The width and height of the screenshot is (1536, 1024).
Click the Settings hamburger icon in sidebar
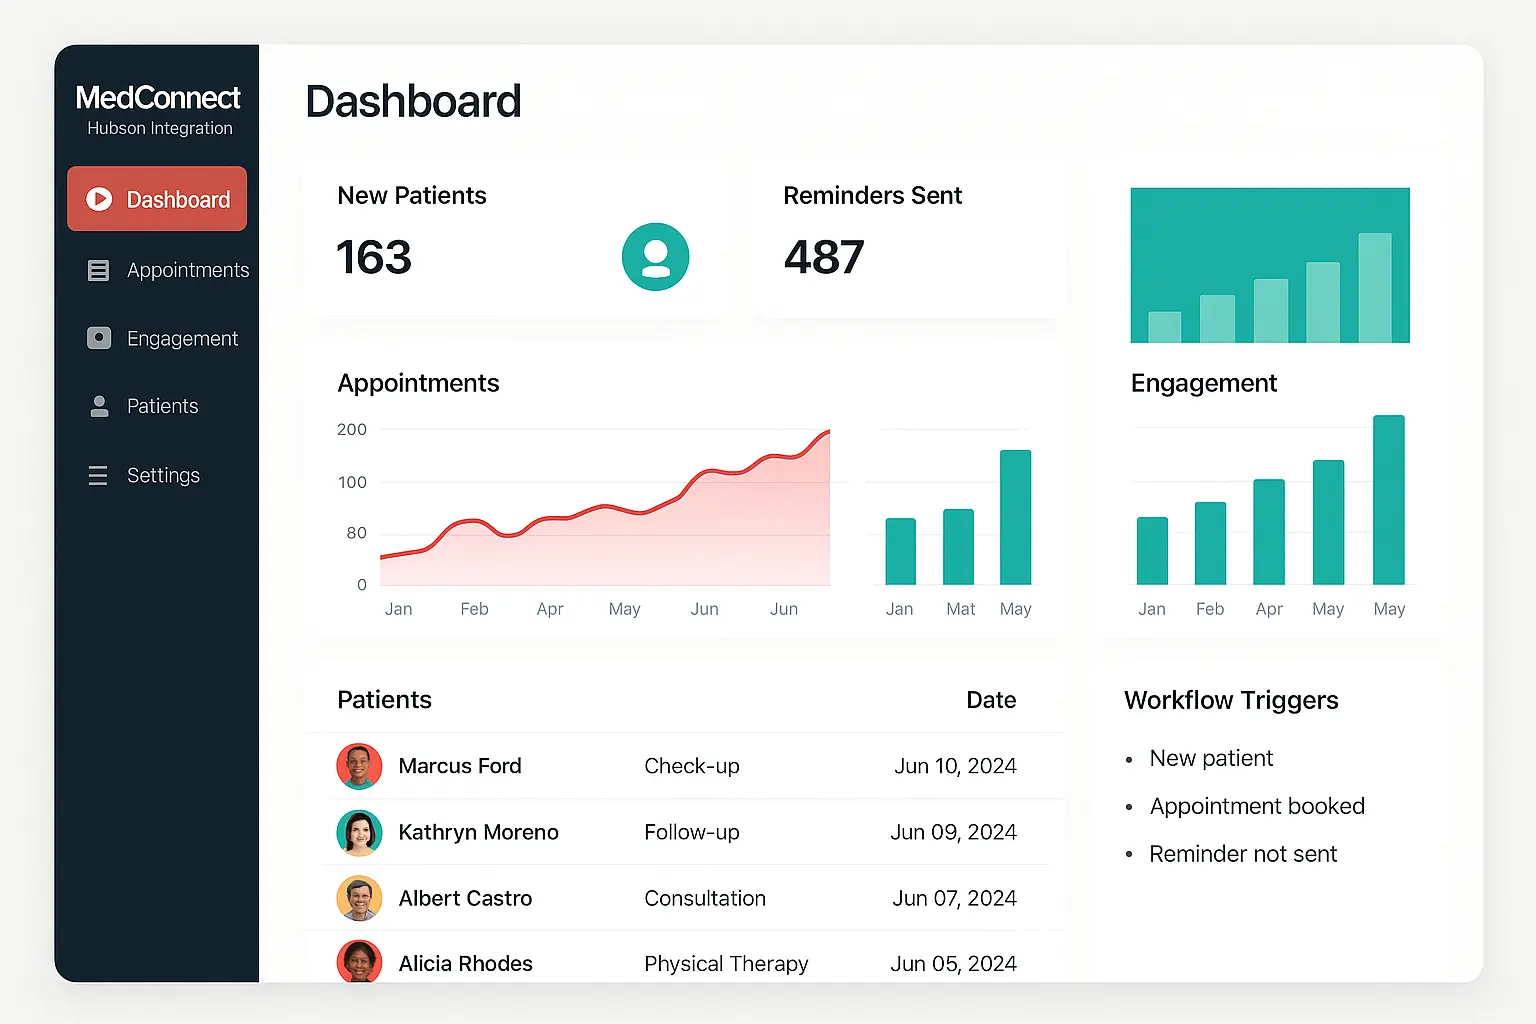pyautogui.click(x=98, y=476)
